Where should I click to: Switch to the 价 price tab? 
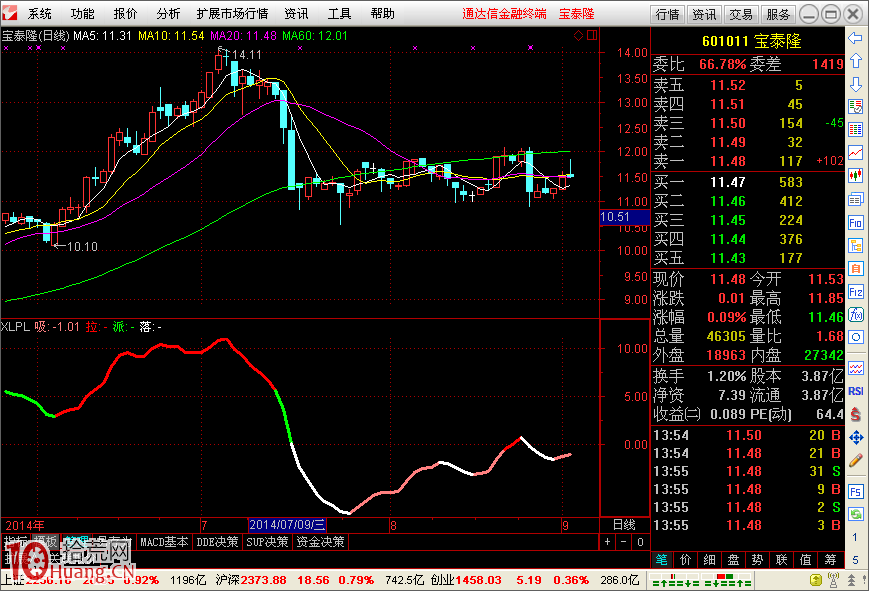coord(686,560)
